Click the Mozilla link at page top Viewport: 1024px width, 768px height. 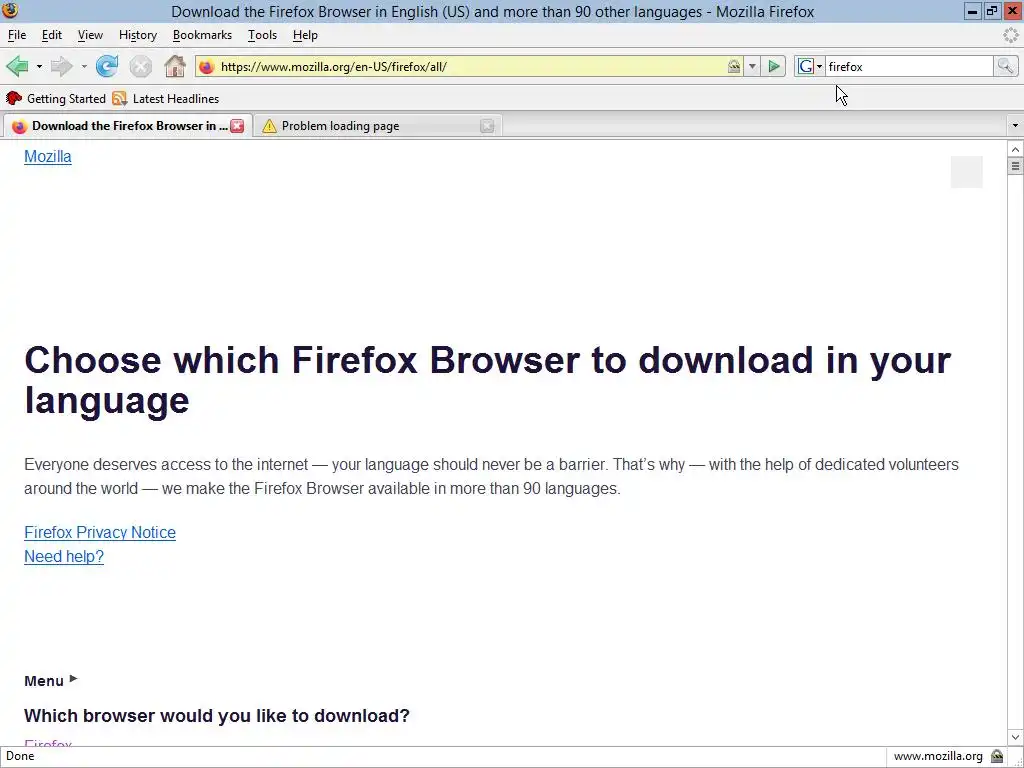click(48, 157)
